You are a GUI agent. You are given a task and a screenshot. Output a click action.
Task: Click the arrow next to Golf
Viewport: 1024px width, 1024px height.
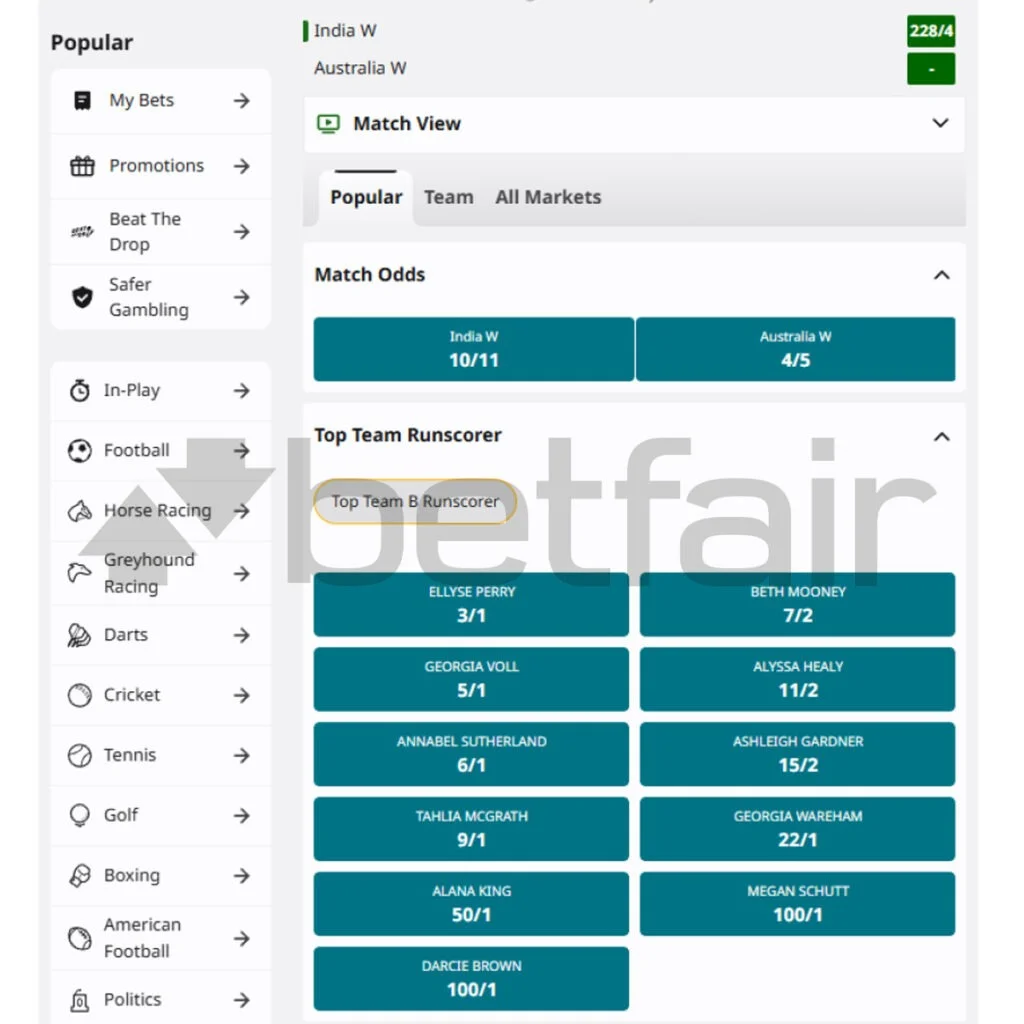click(x=241, y=816)
